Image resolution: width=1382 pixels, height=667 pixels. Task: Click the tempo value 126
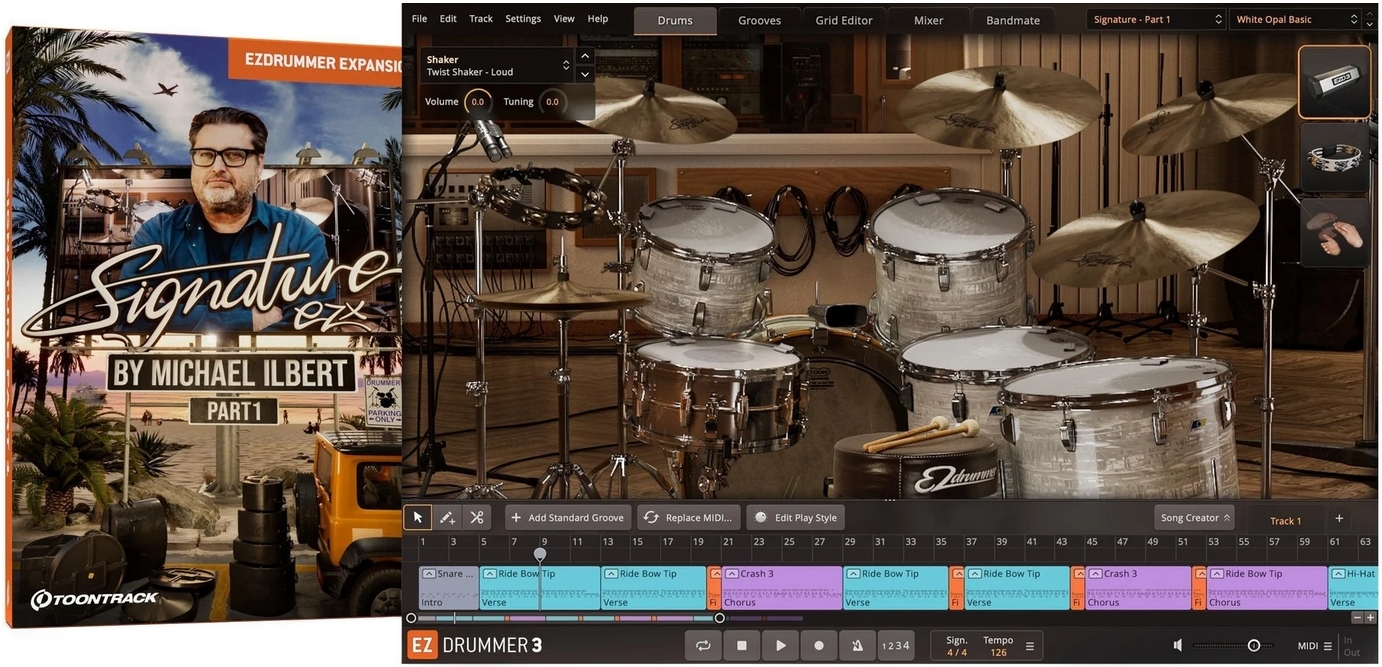998,652
